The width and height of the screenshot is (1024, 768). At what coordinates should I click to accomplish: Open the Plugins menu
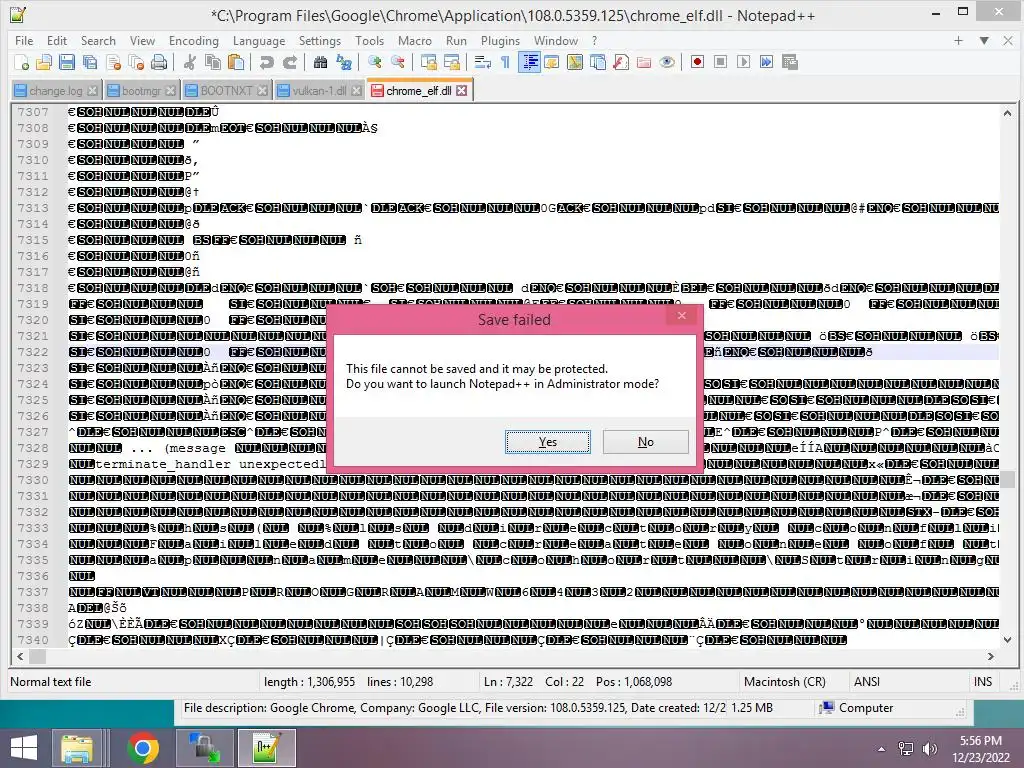[500, 40]
